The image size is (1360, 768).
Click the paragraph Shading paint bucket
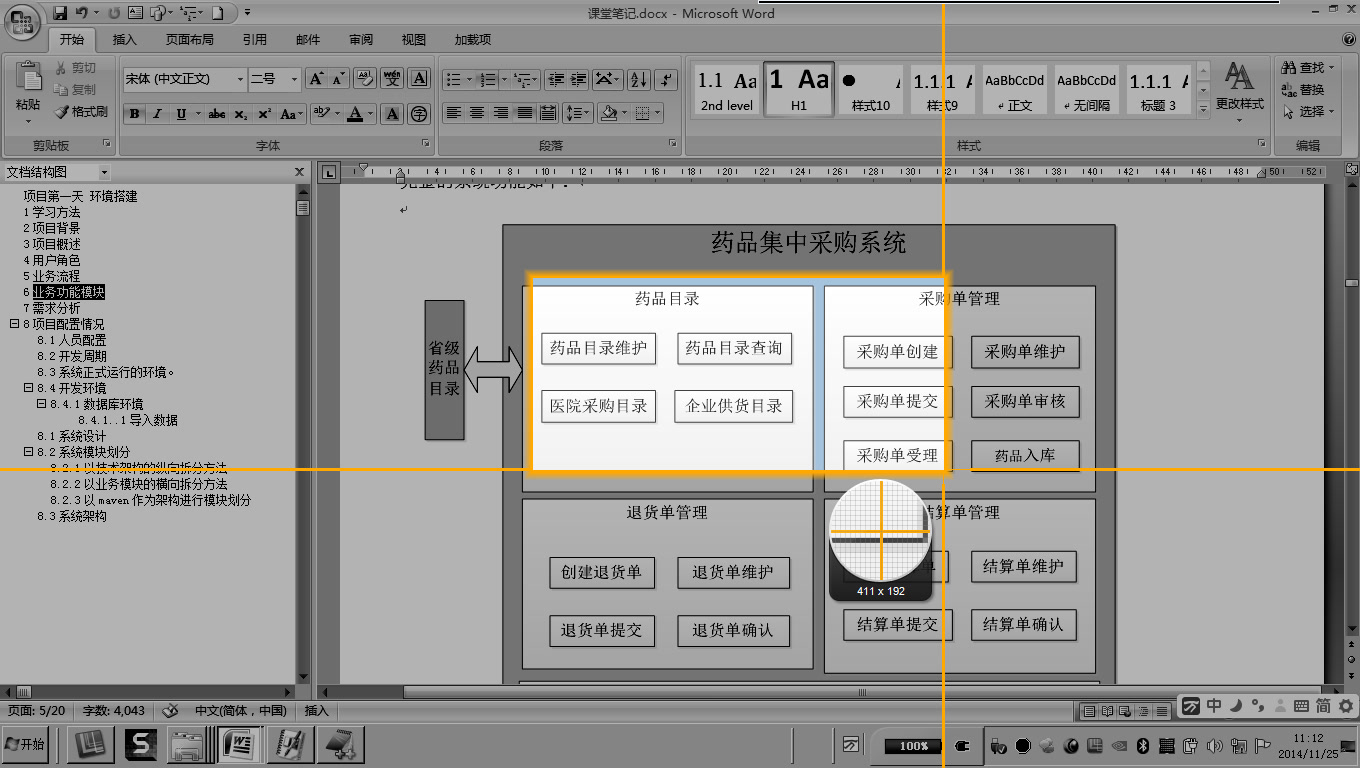tap(607, 113)
